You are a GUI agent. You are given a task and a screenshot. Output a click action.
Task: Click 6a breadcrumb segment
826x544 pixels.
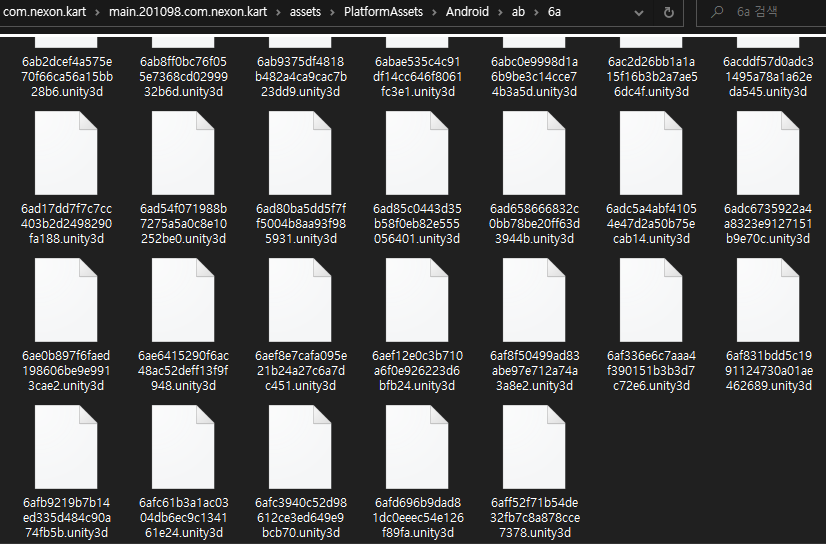click(554, 12)
